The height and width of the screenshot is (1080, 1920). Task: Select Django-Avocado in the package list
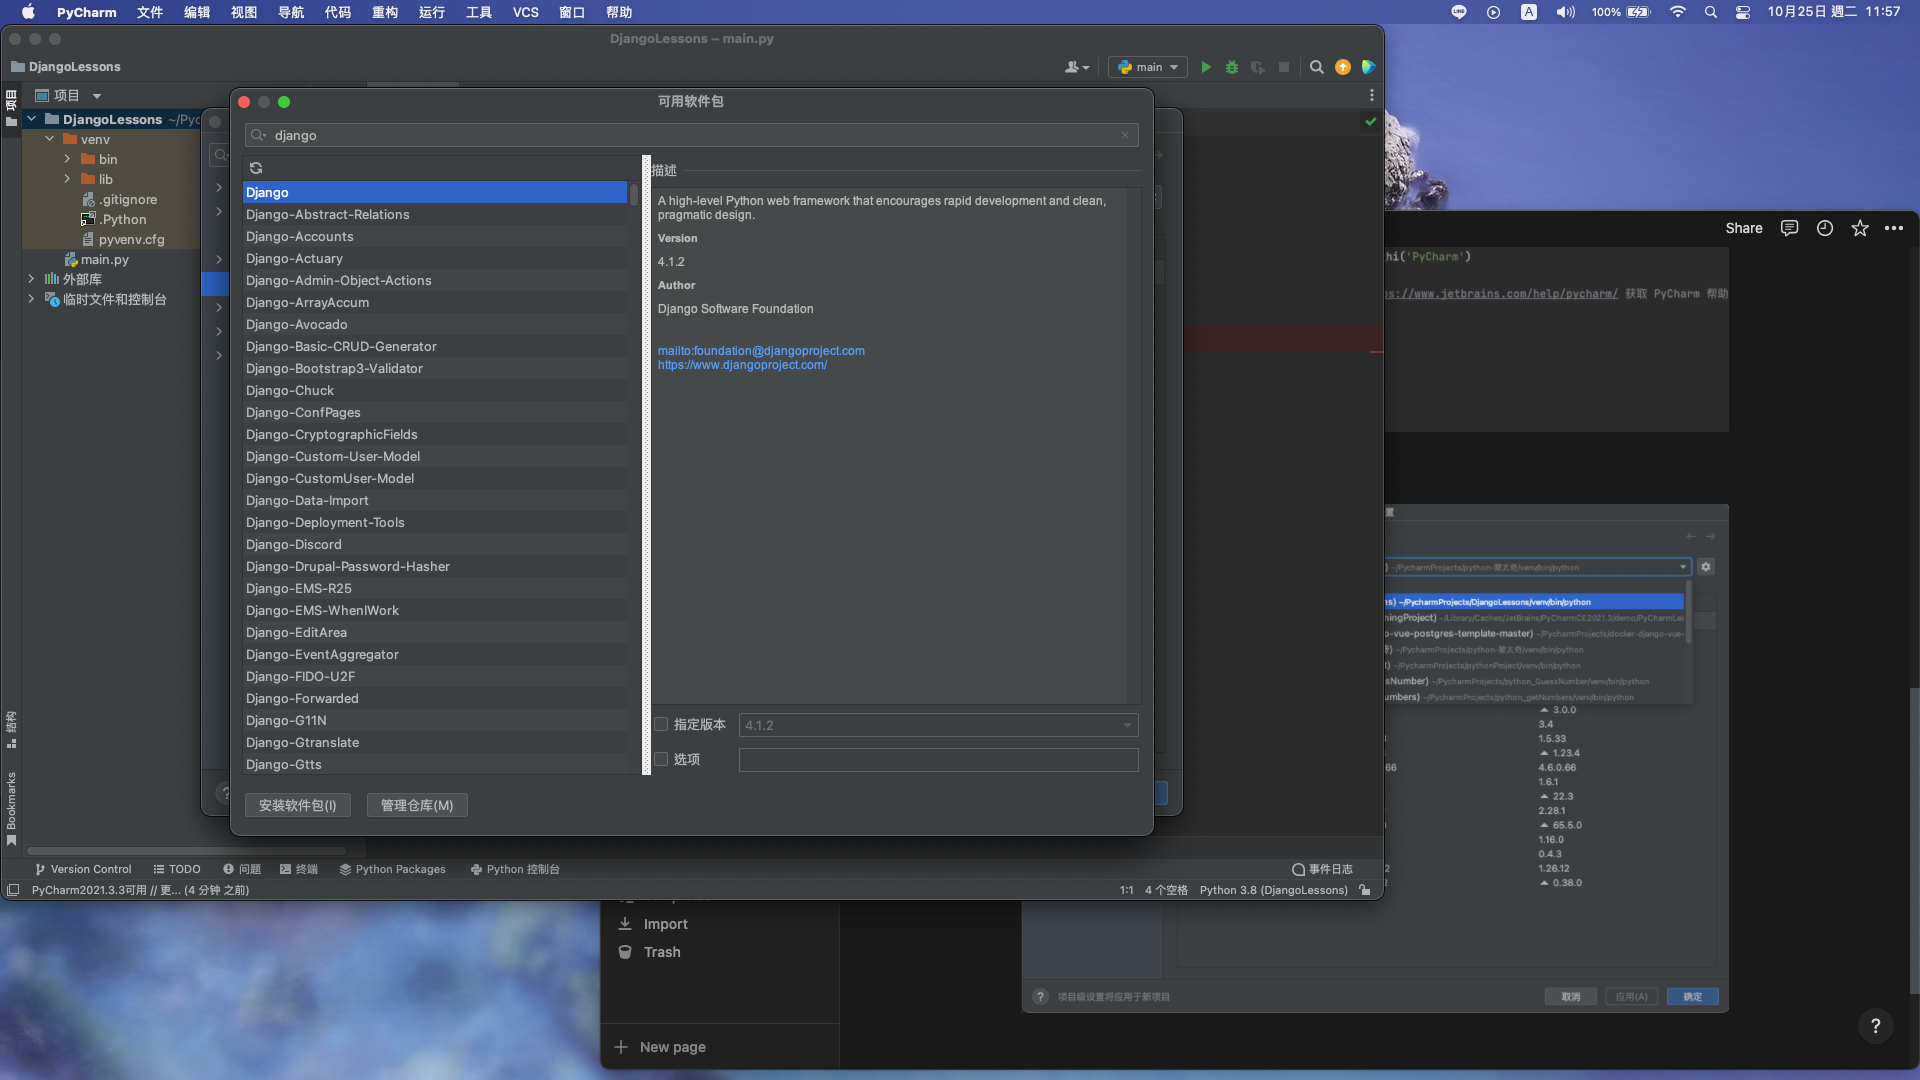297,324
